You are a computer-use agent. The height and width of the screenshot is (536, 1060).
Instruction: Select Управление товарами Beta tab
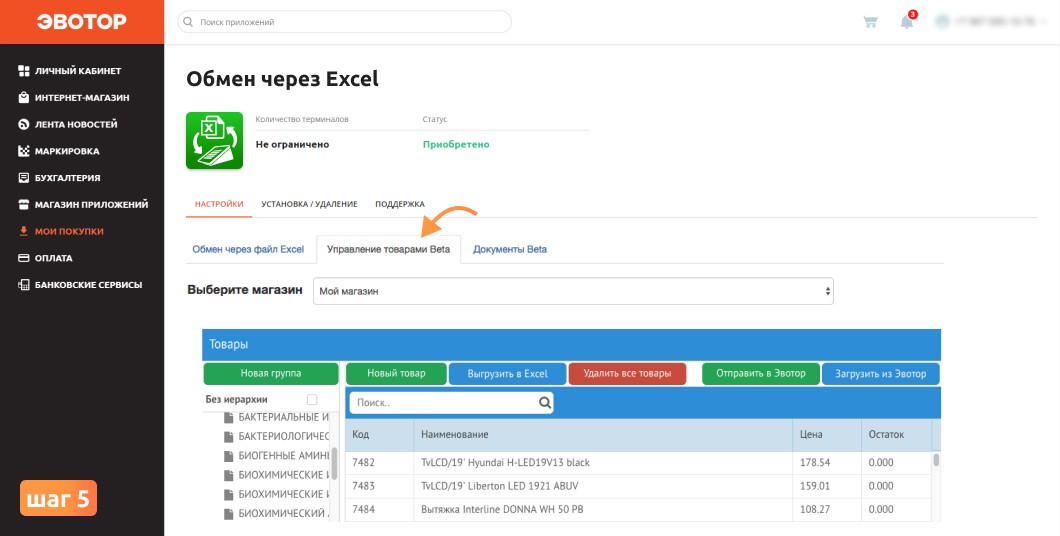pos(388,249)
